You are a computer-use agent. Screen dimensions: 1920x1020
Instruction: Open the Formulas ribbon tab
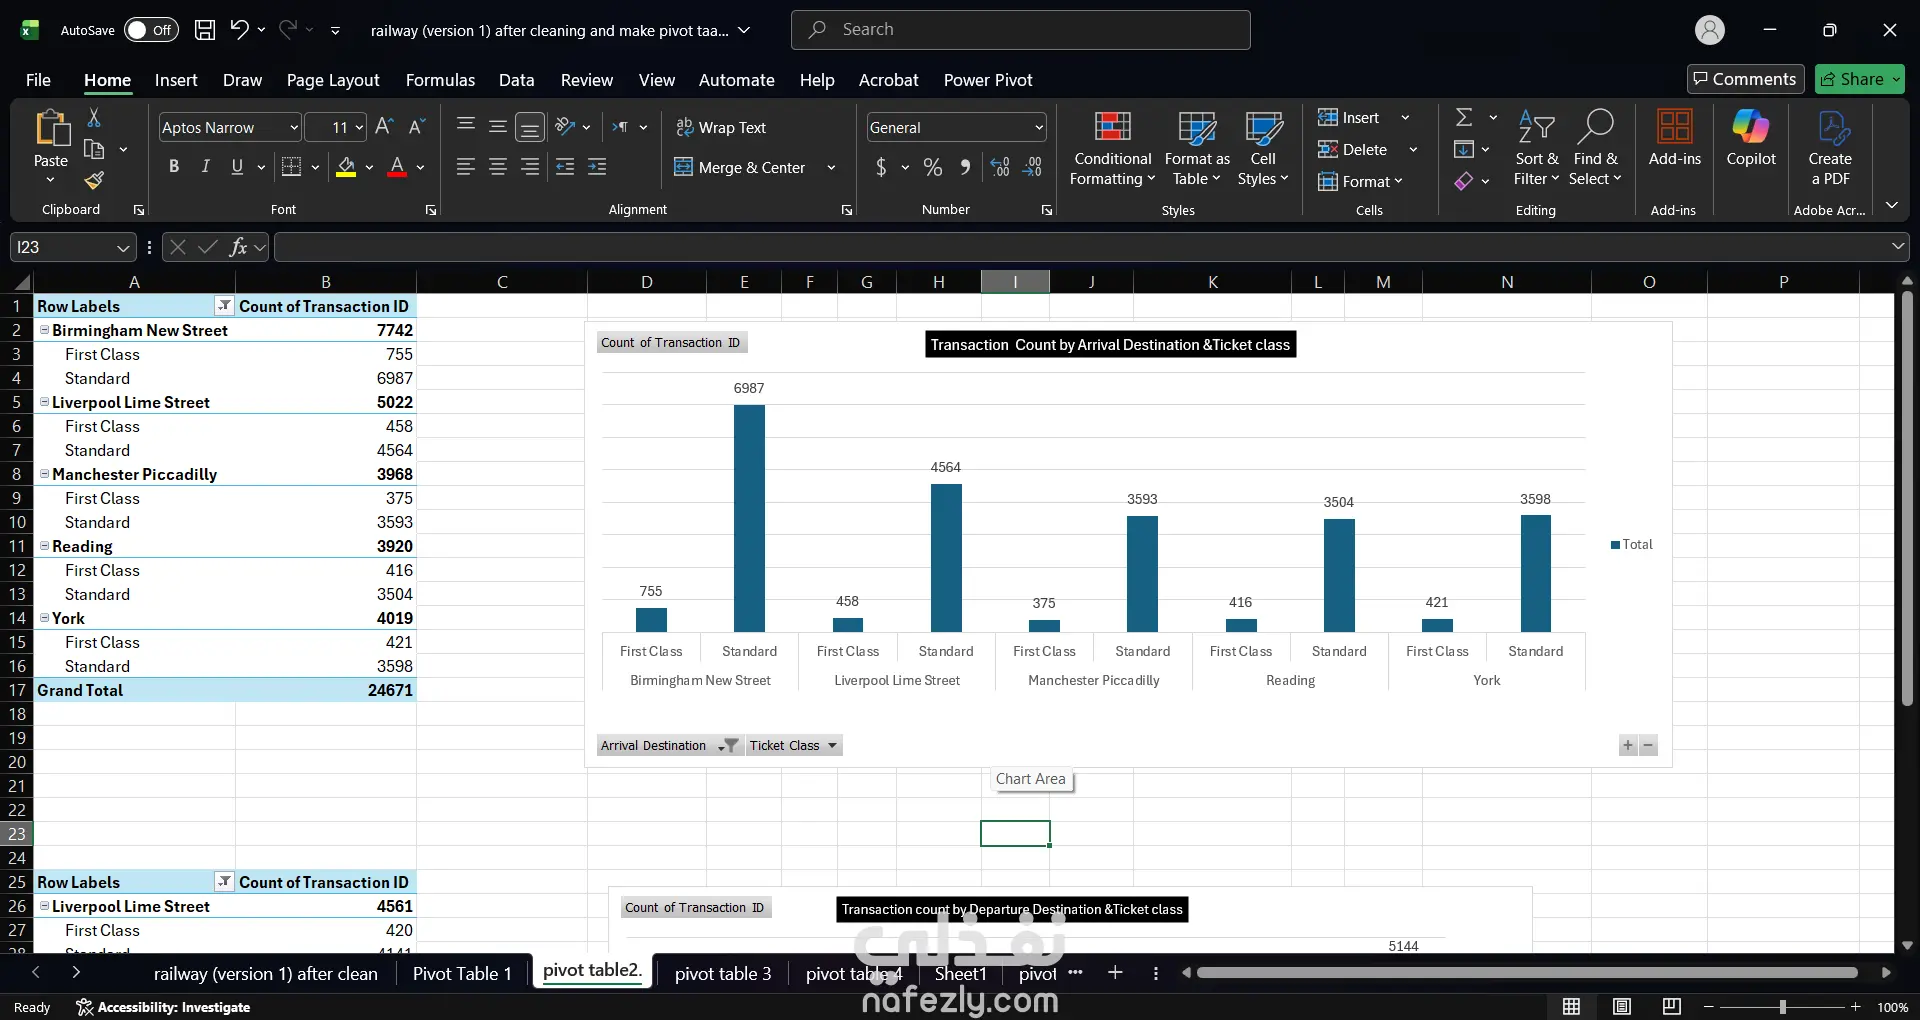(x=440, y=80)
